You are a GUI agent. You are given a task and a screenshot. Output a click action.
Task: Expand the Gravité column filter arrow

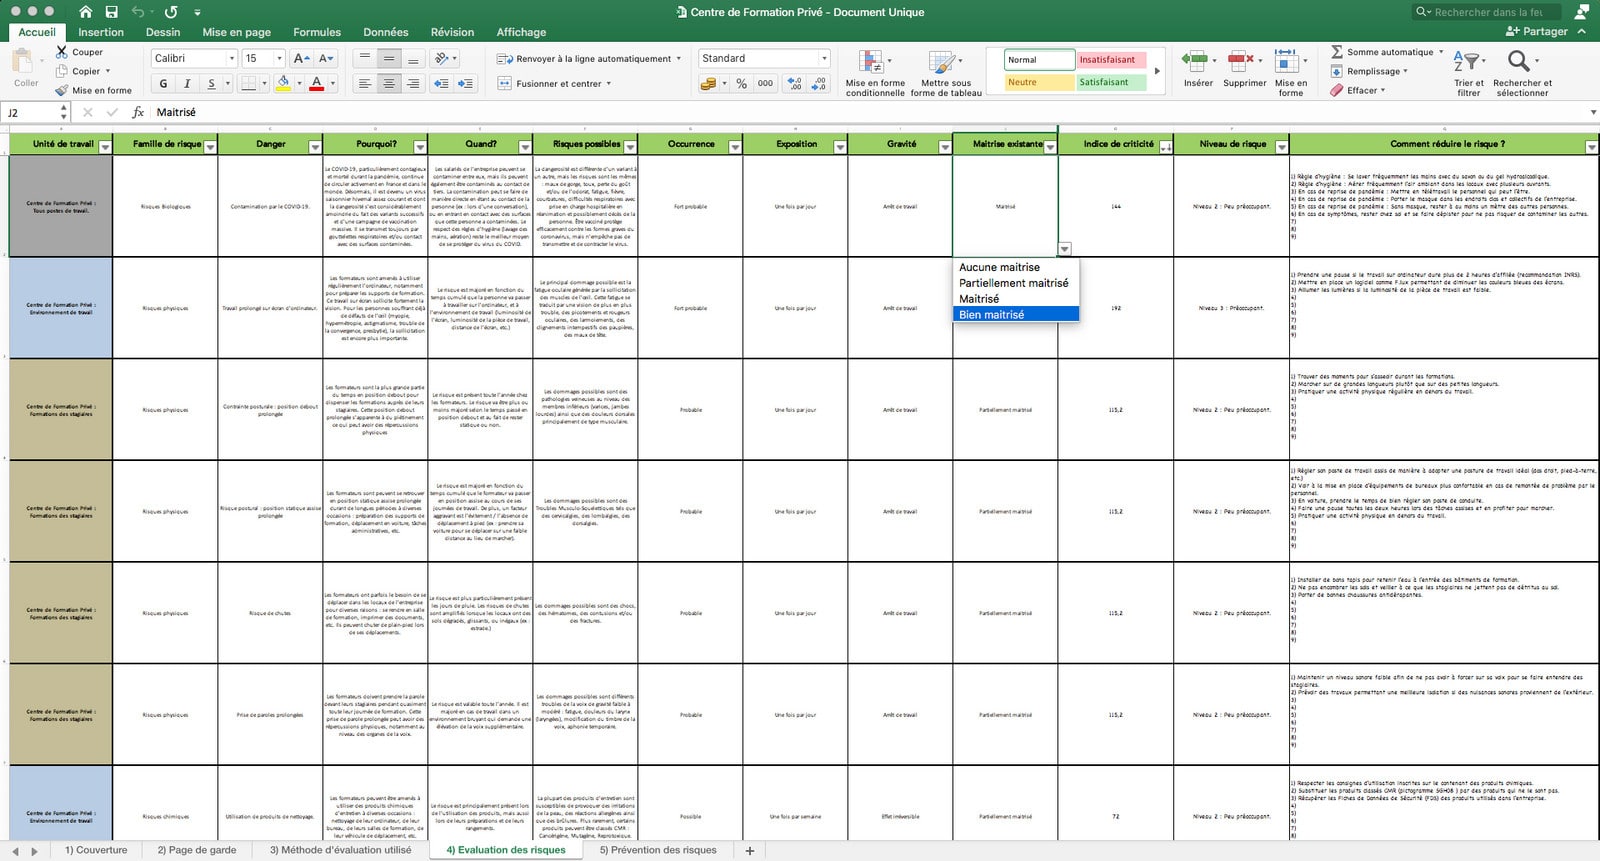944,147
